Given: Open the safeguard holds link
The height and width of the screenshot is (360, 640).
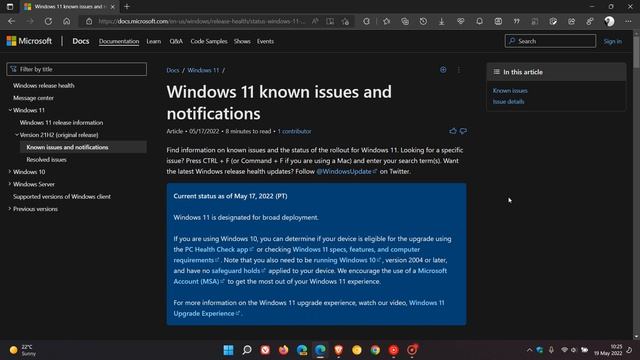Looking at the screenshot, I should coord(238,271).
